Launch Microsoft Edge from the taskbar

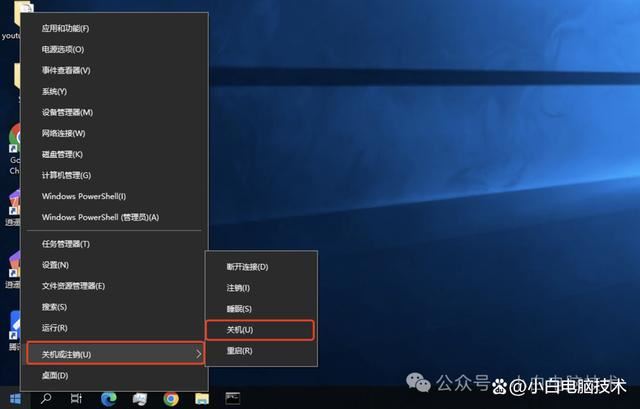109,398
